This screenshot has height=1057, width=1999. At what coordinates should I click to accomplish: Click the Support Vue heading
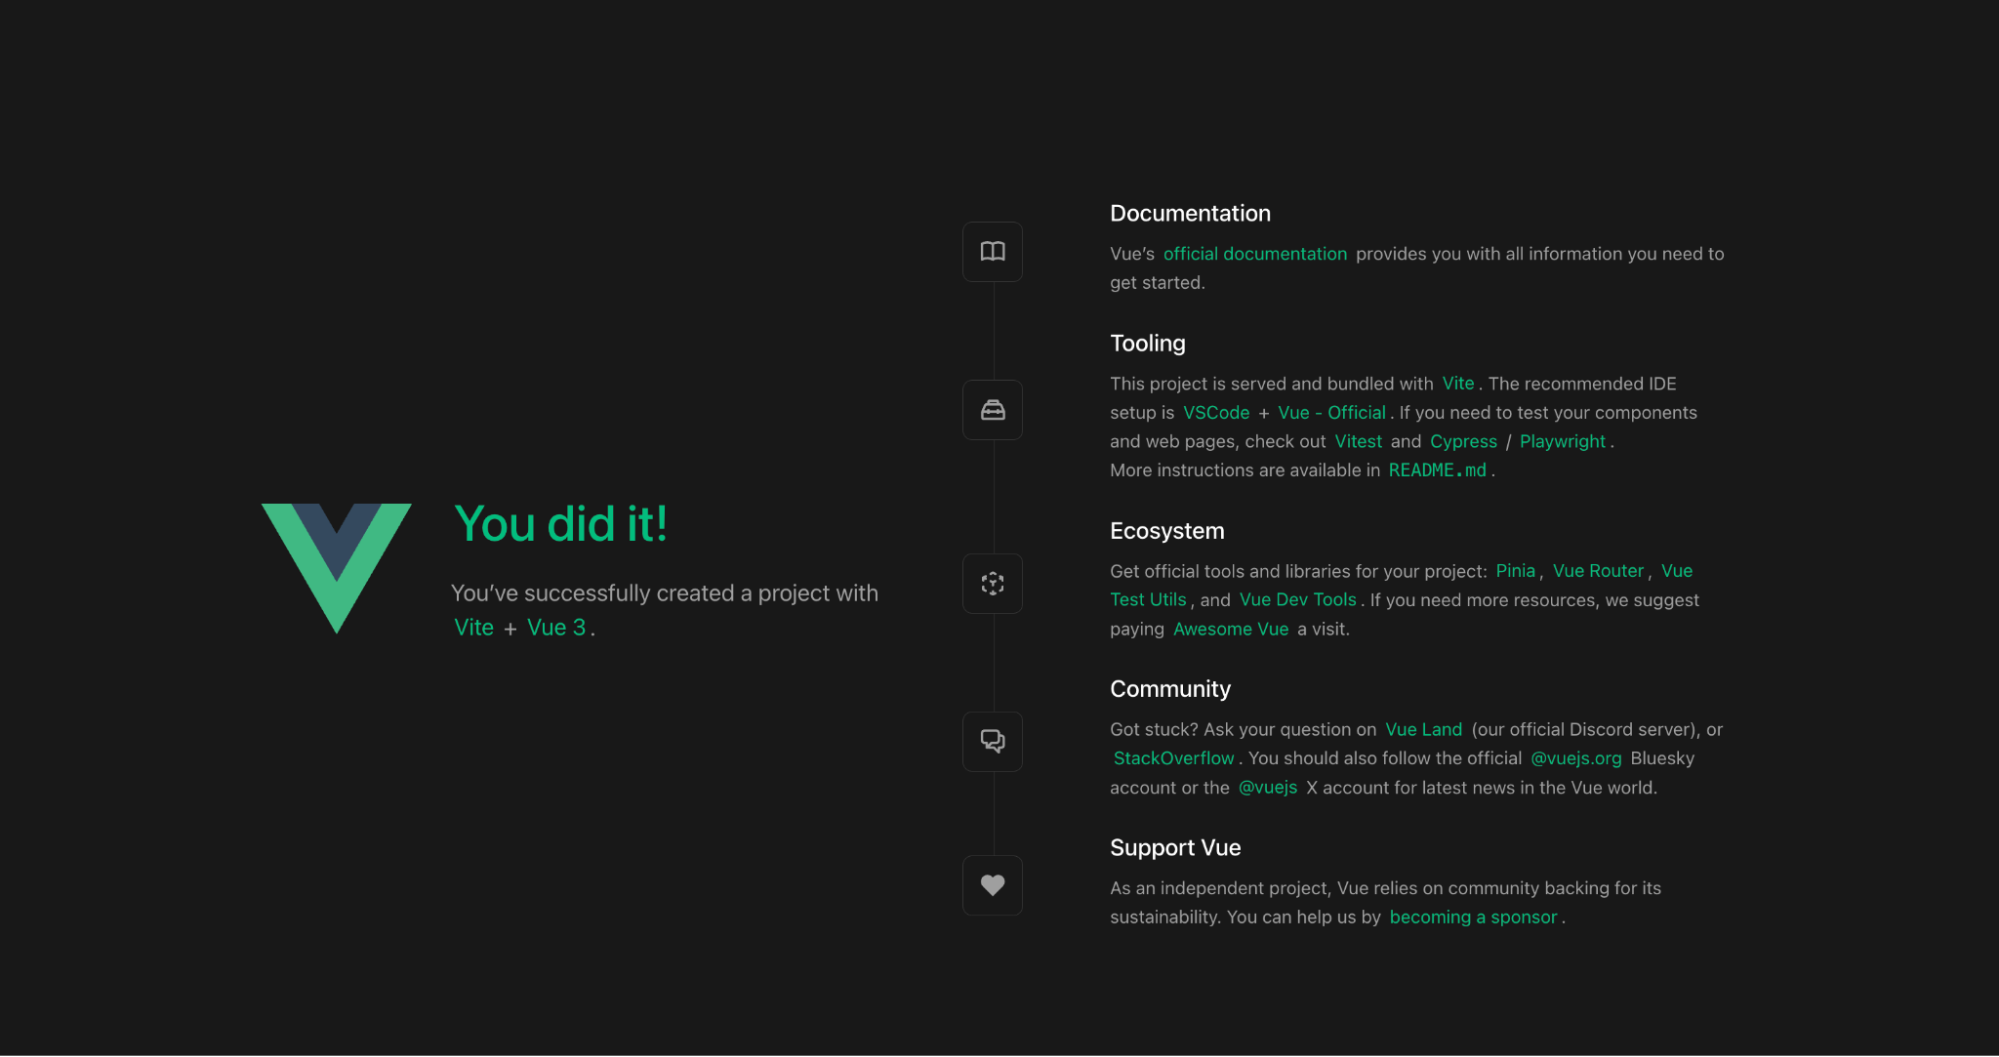(1175, 847)
